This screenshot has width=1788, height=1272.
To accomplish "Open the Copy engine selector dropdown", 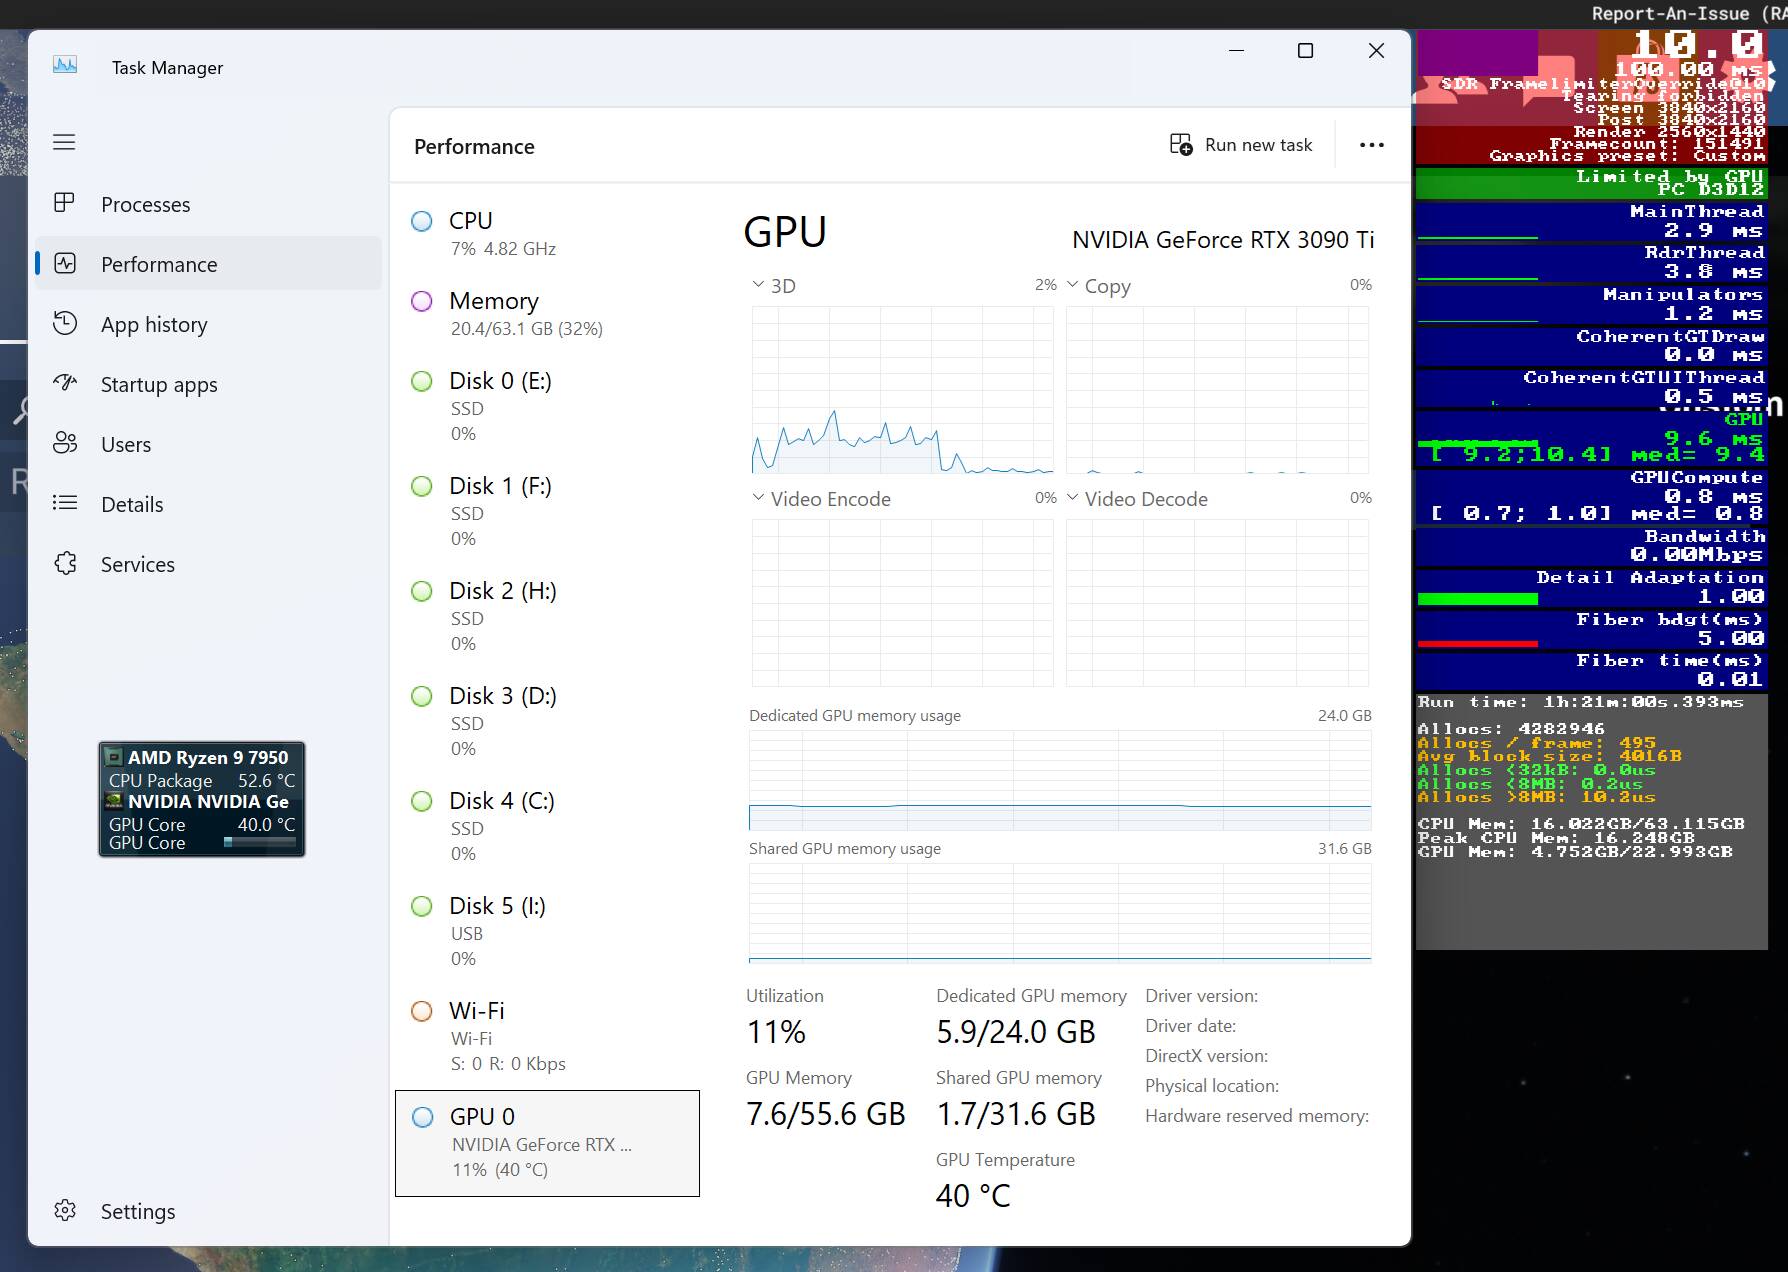I will [1073, 285].
